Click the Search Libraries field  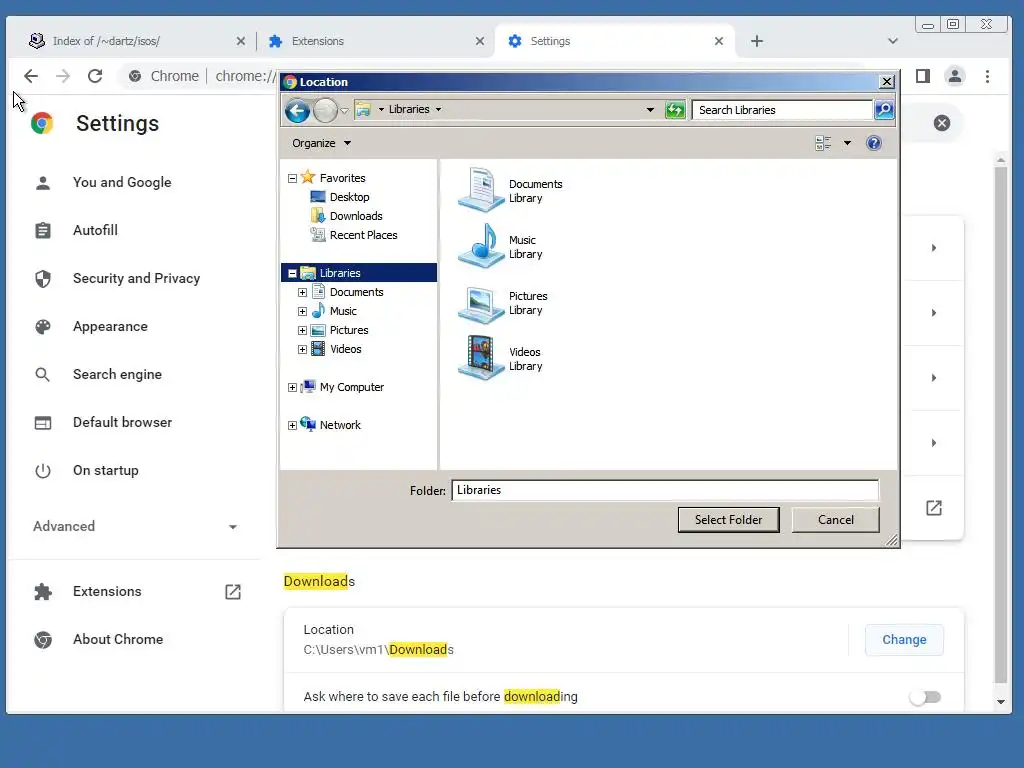click(x=782, y=110)
